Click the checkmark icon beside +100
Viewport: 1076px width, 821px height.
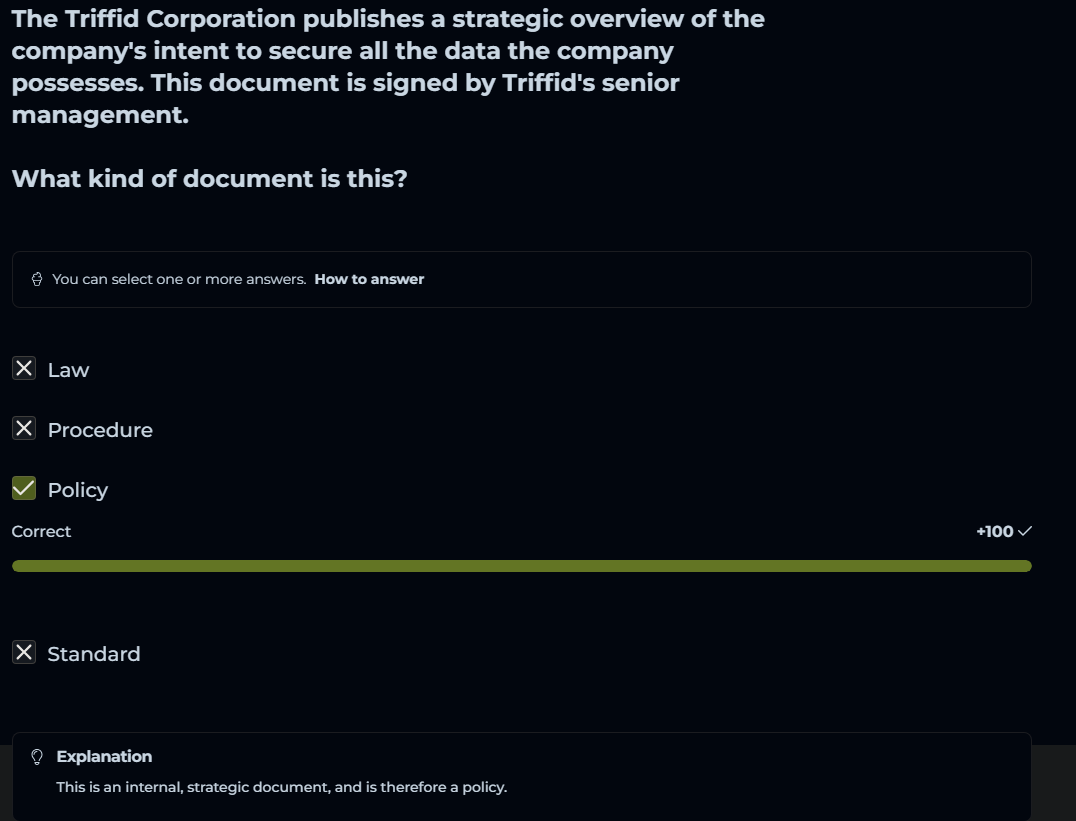[1024, 531]
